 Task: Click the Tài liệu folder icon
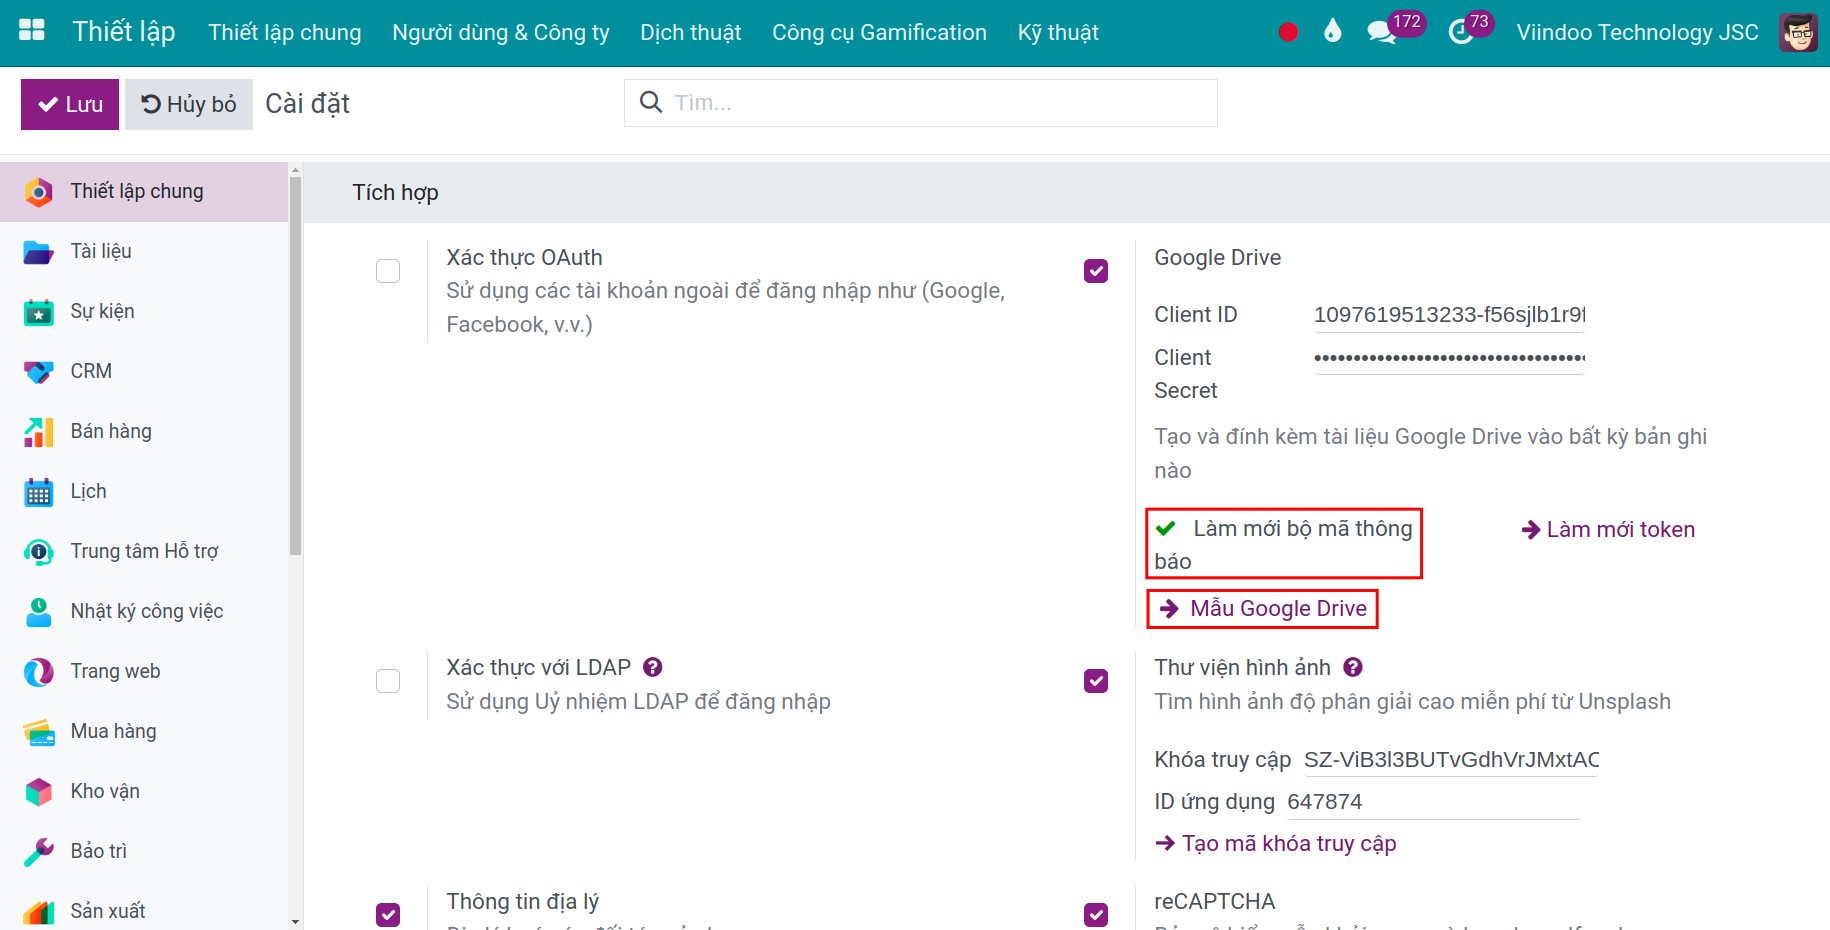[x=38, y=252]
